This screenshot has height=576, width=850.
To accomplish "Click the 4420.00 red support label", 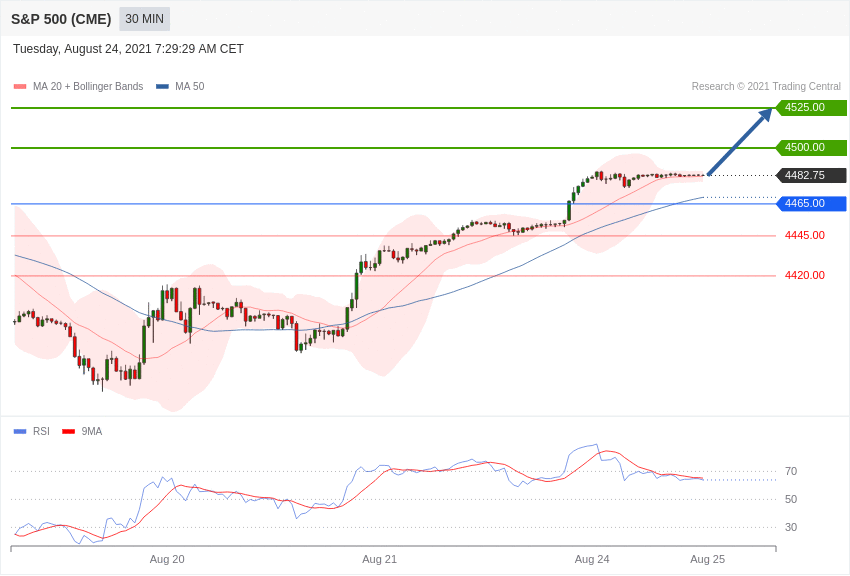I will click(804, 276).
